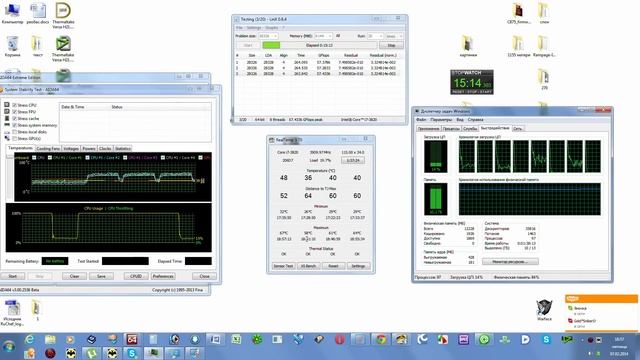Open the folder named 1 on desktop
The height and width of the screenshot is (360, 640).
pyautogui.click(x=37, y=310)
